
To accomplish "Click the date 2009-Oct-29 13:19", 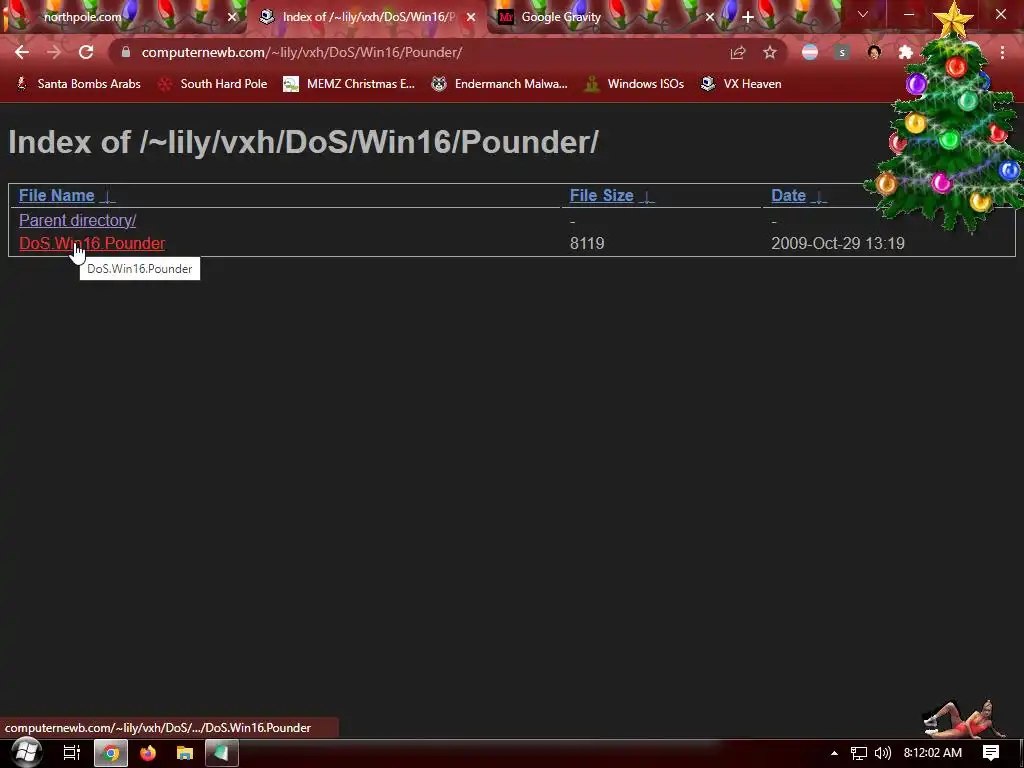I will 838,243.
